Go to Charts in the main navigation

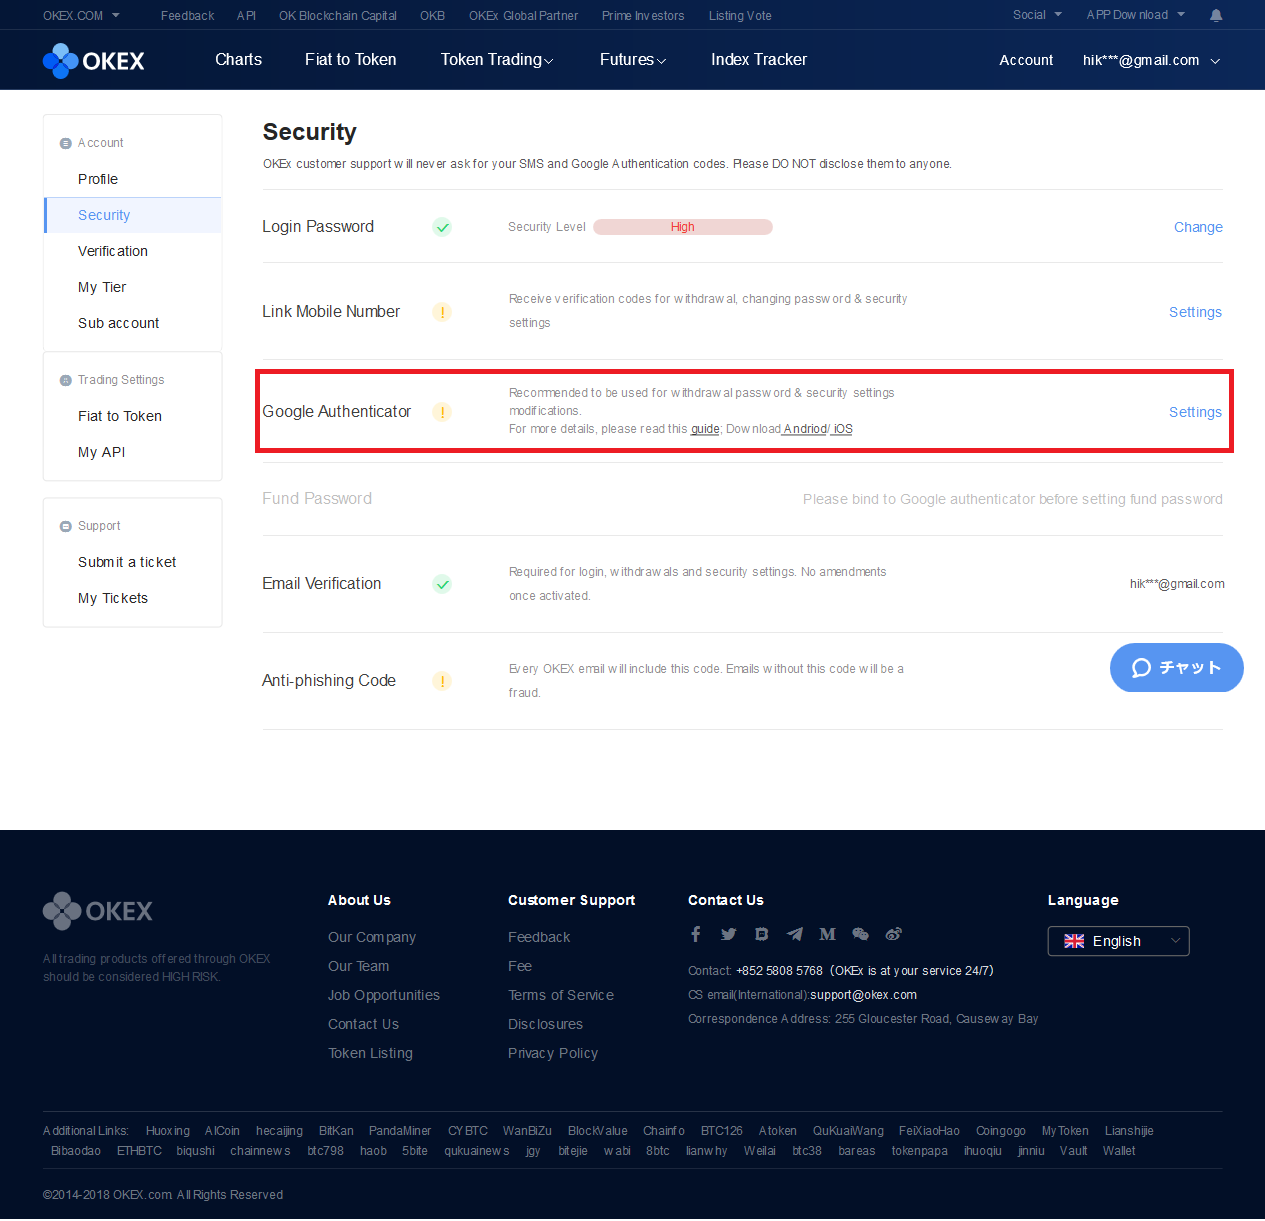(x=239, y=60)
